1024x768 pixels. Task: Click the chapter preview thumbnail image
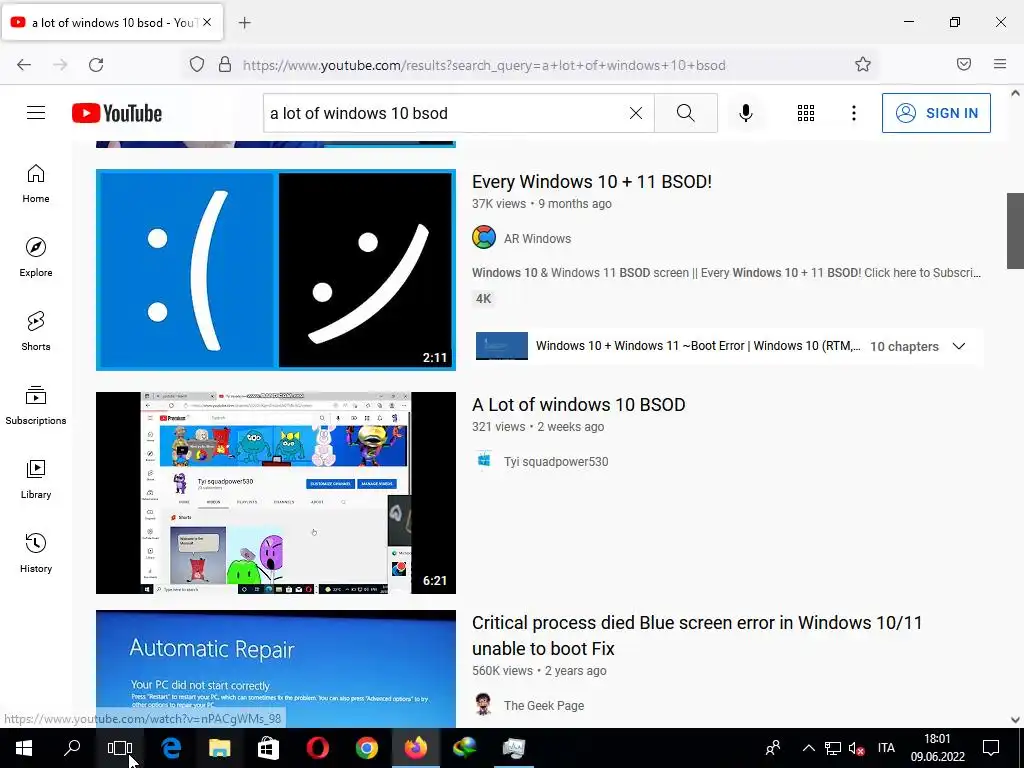[x=502, y=346]
